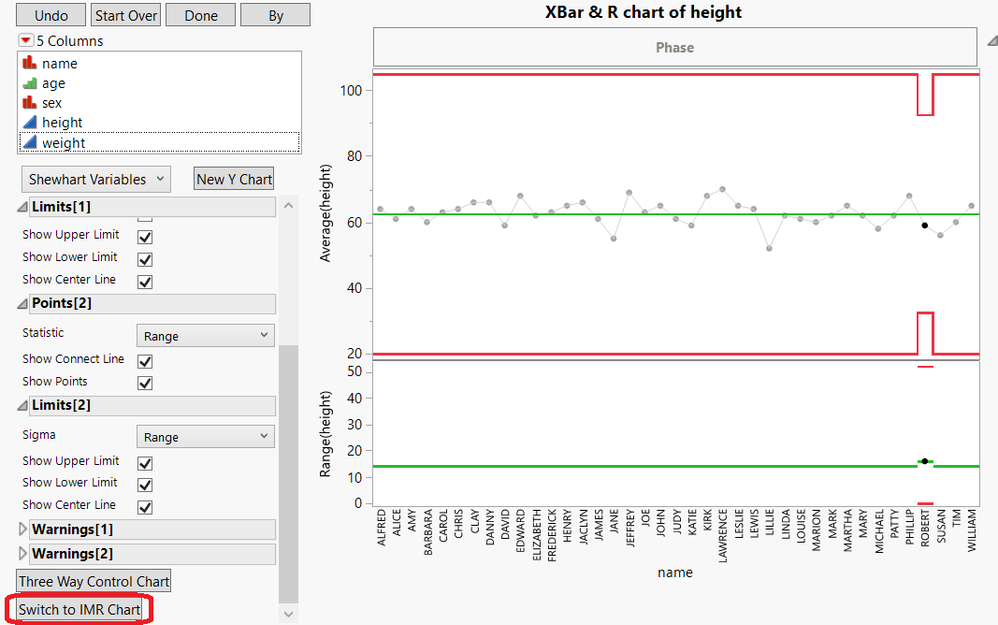Screen dimensions: 998x625
Task: Select the nominal data icon beside name
Action: (x=30, y=62)
